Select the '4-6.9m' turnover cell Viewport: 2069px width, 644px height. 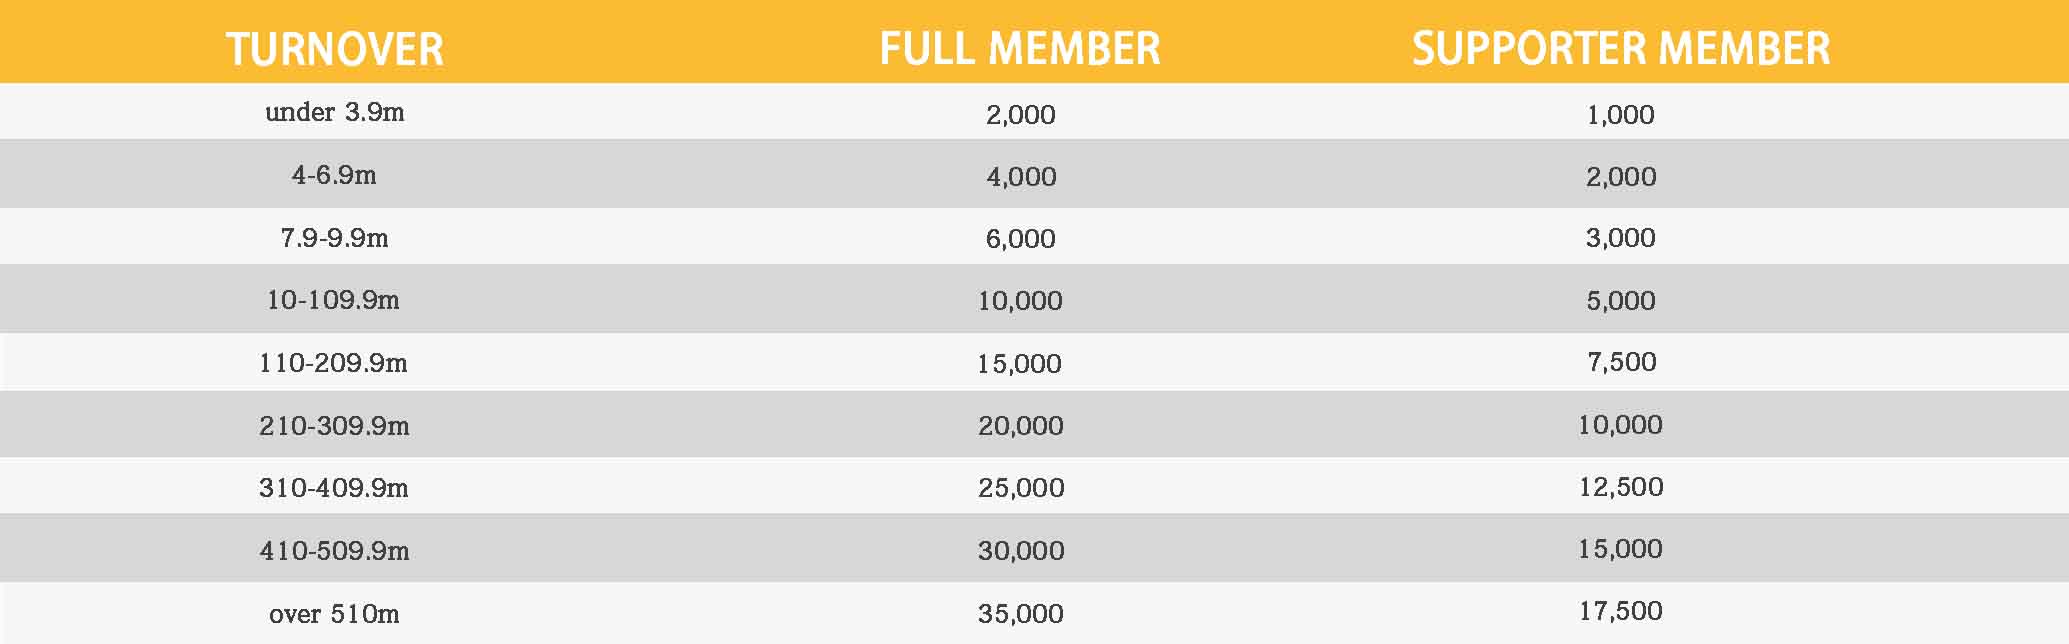[334, 175]
